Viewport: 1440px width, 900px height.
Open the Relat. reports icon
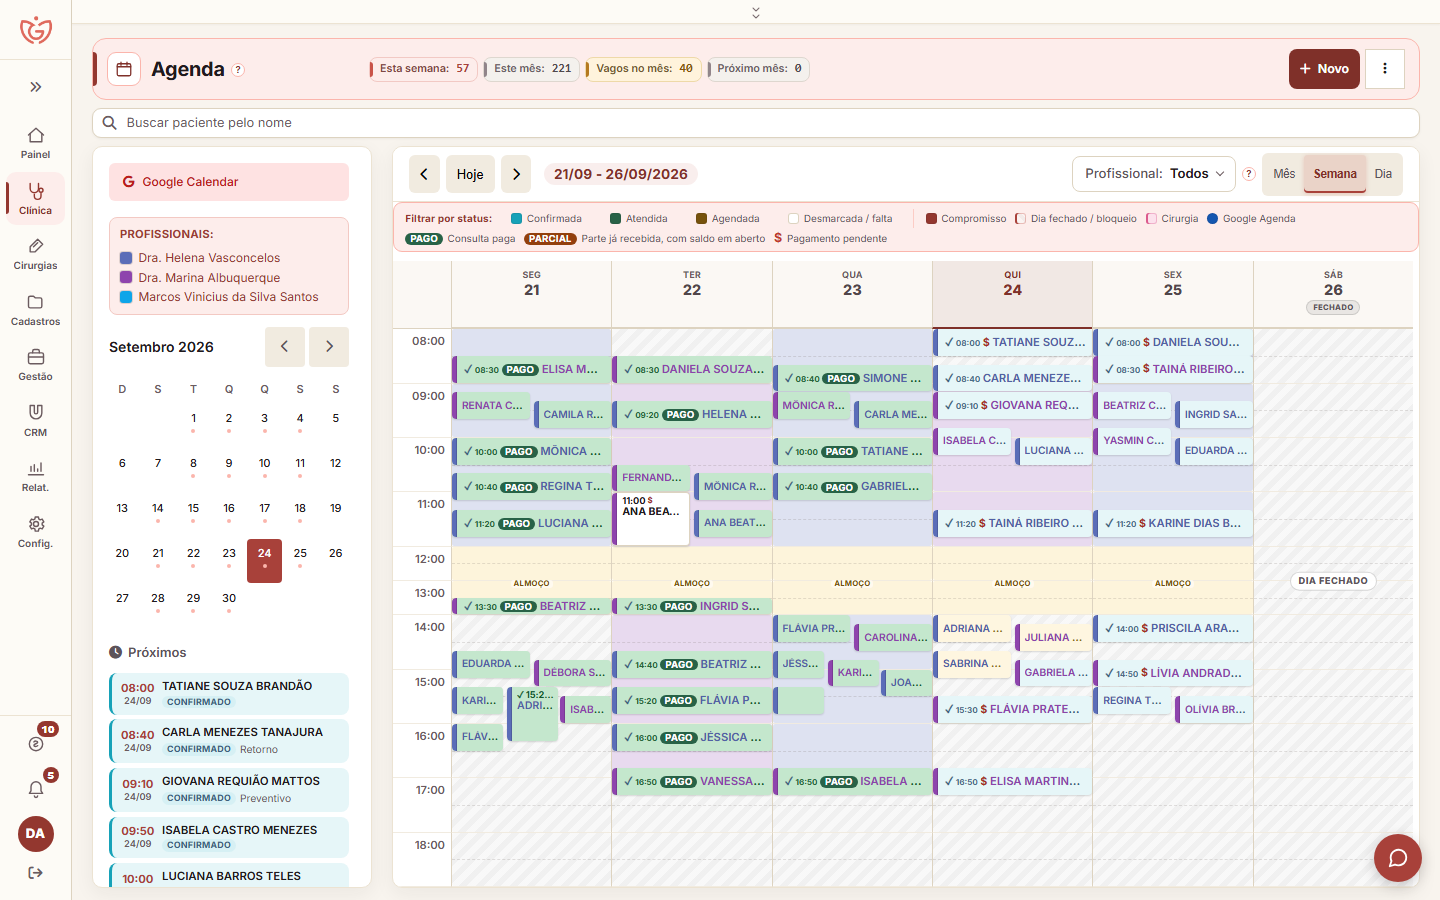(x=35, y=475)
